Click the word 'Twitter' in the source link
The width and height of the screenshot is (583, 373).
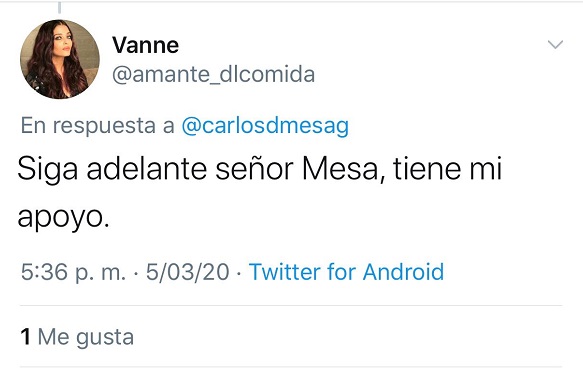[x=284, y=271]
